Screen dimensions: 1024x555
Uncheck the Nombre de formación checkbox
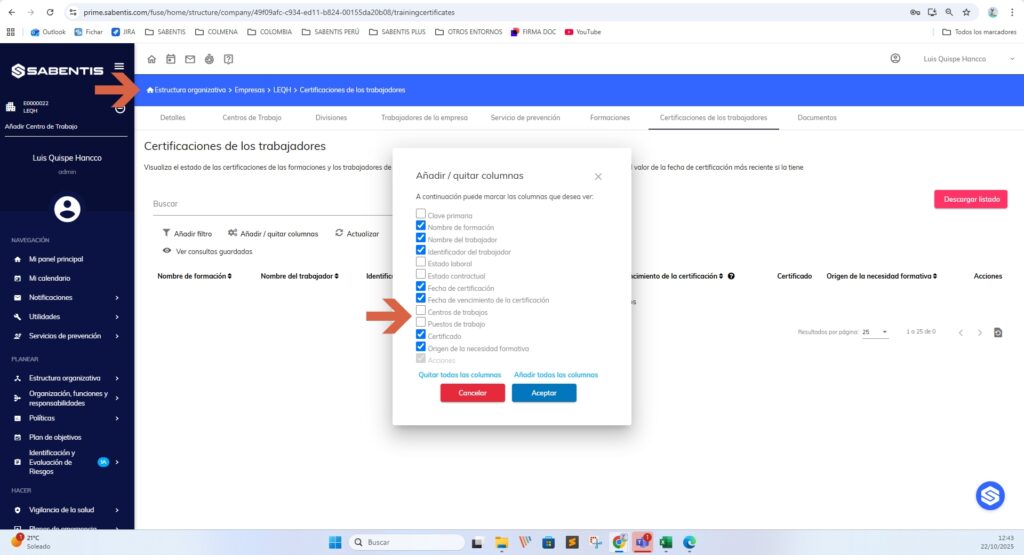pyautogui.click(x=421, y=225)
